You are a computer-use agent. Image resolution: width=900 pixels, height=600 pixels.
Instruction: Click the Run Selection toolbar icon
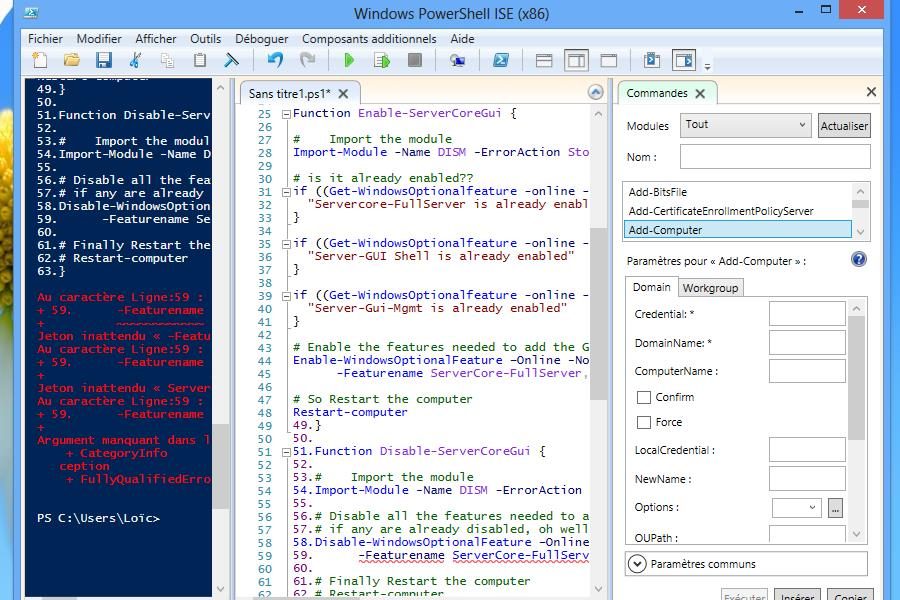[381, 61]
